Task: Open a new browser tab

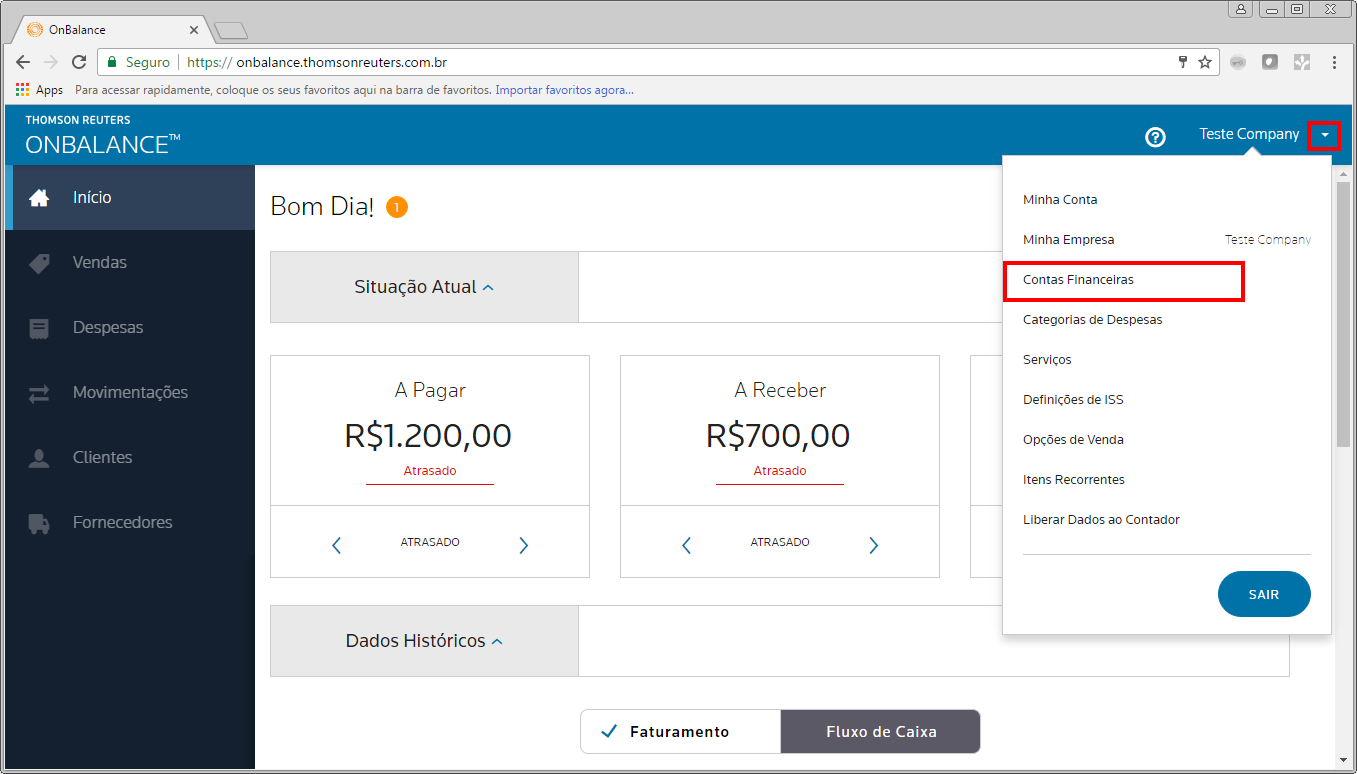Action: pyautogui.click(x=231, y=30)
